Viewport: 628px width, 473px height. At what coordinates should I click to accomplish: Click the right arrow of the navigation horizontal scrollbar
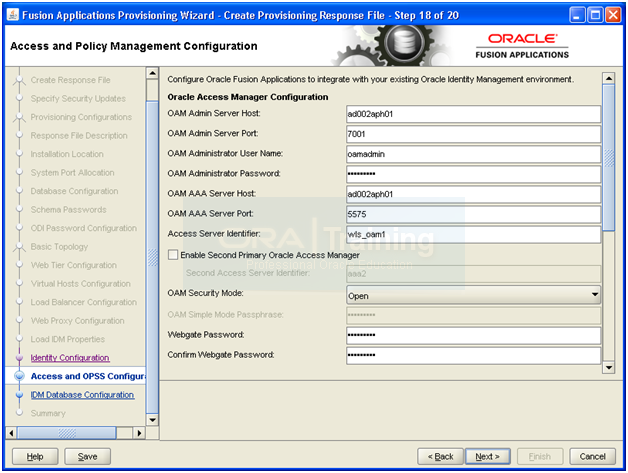pyautogui.click(x=139, y=433)
